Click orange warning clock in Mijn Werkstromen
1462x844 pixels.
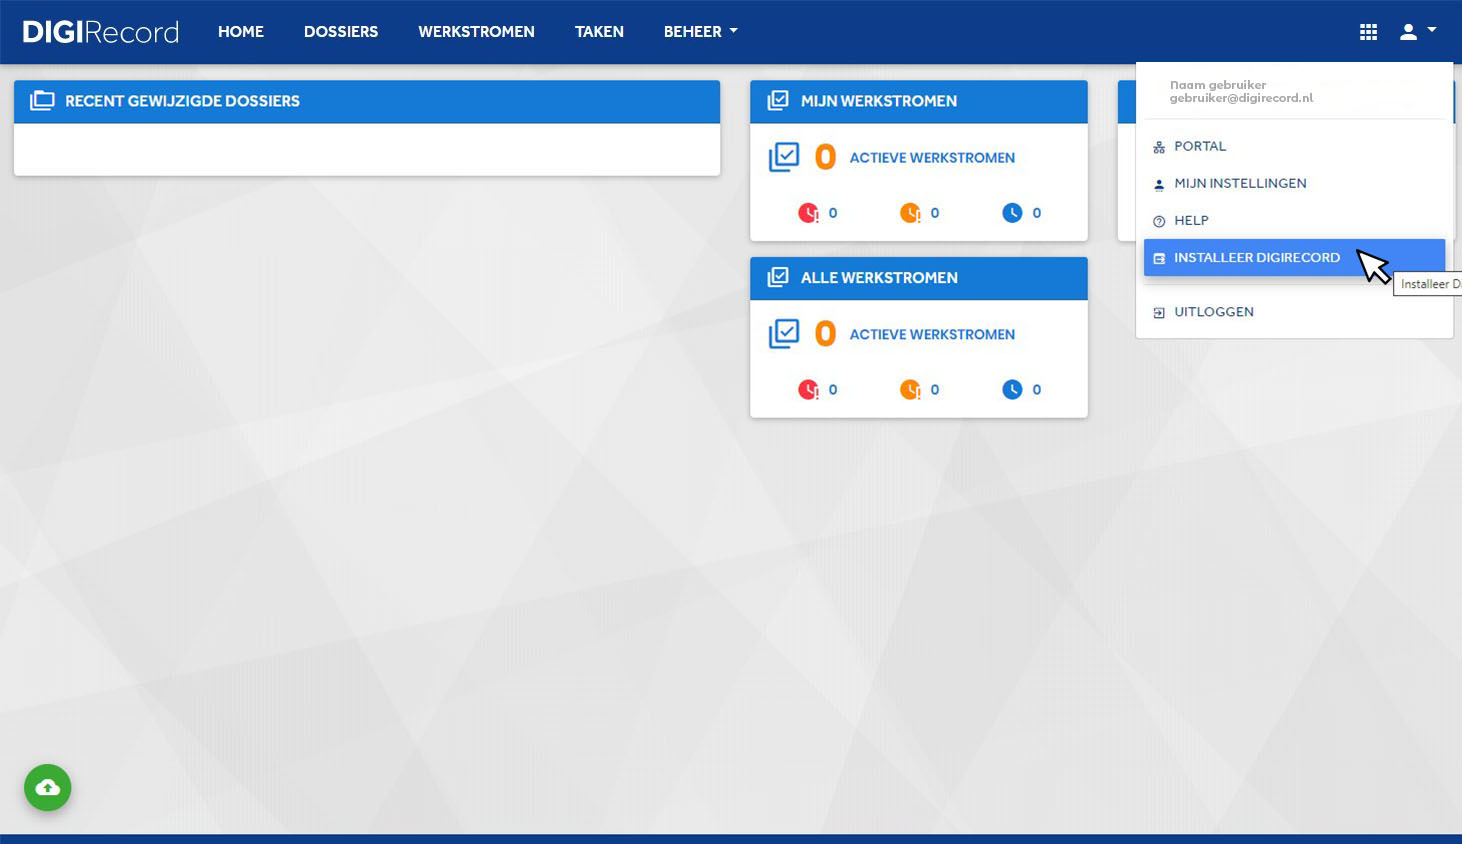point(910,213)
